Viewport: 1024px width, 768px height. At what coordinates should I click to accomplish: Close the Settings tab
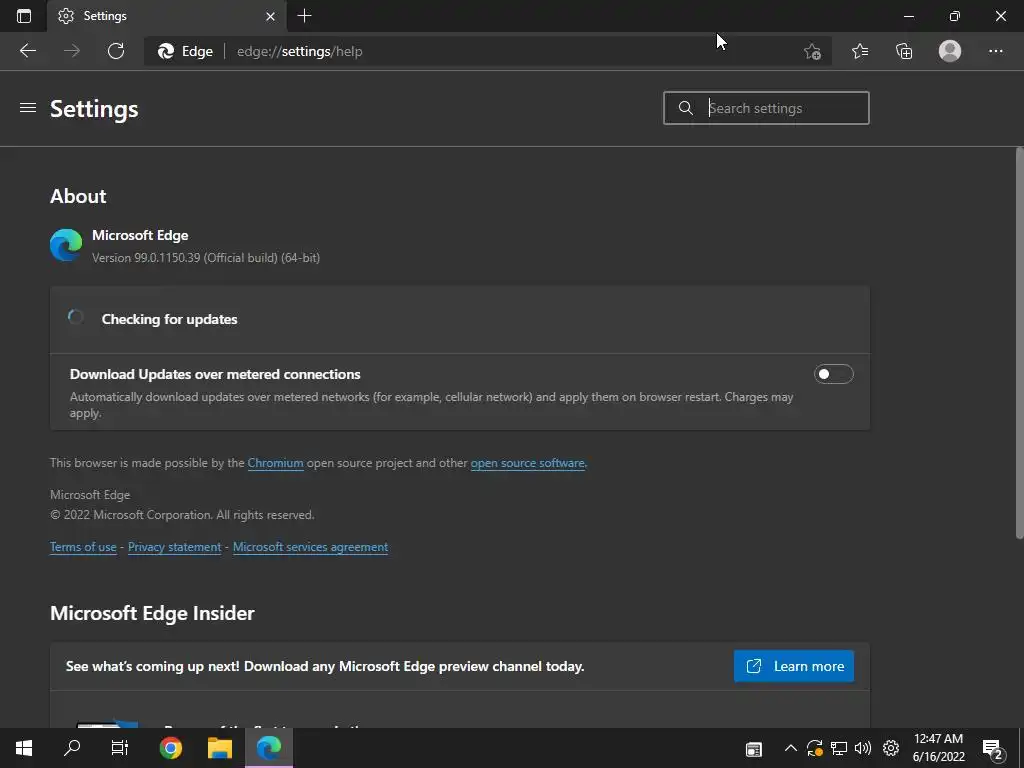pyautogui.click(x=270, y=16)
